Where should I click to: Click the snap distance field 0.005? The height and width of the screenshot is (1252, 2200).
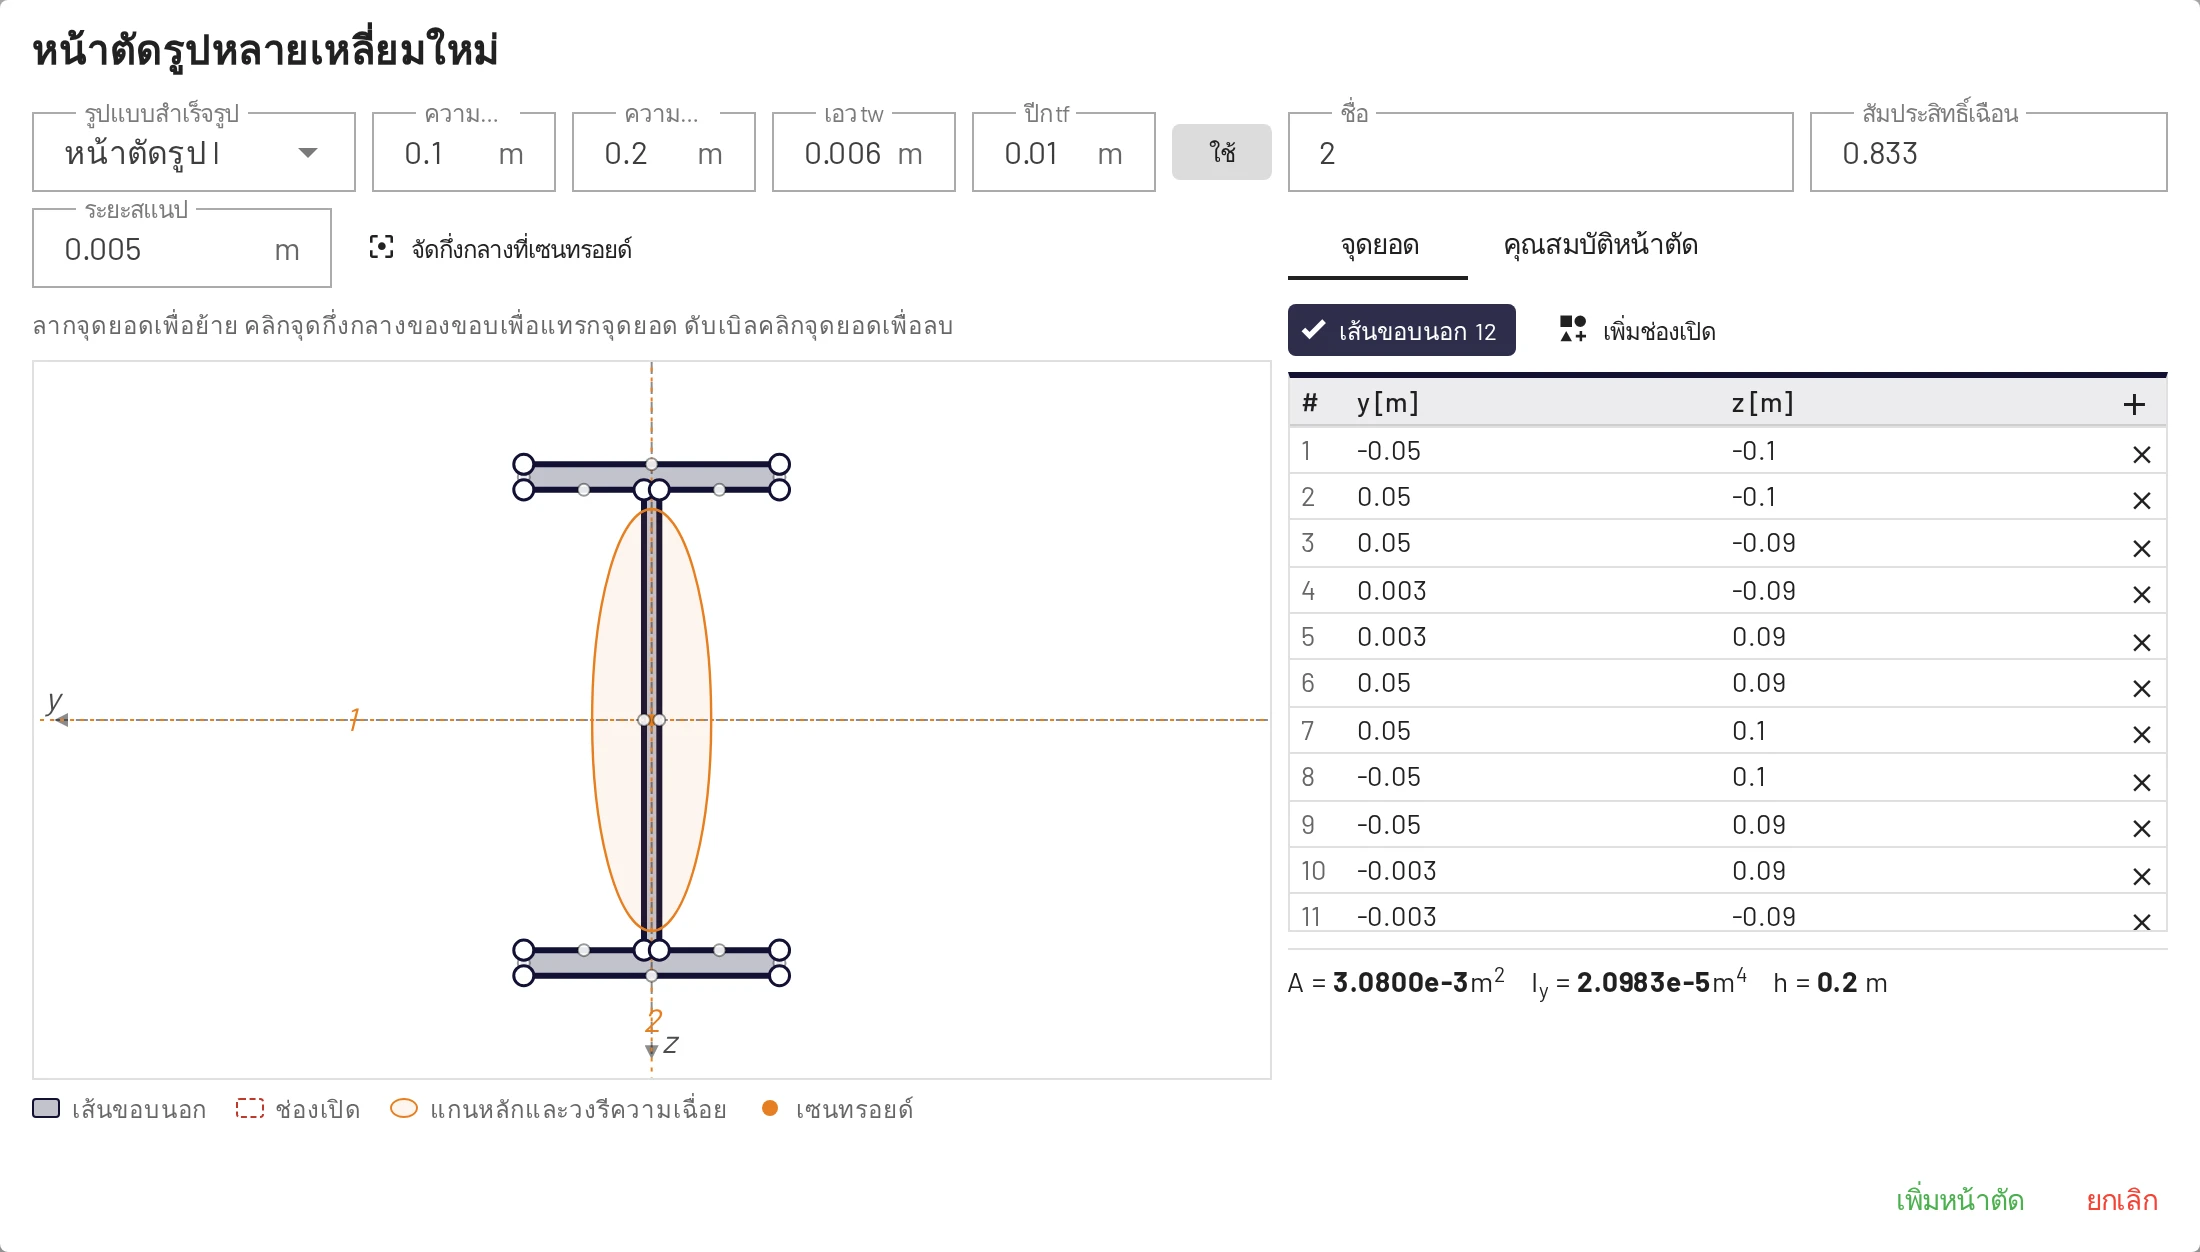(x=182, y=248)
